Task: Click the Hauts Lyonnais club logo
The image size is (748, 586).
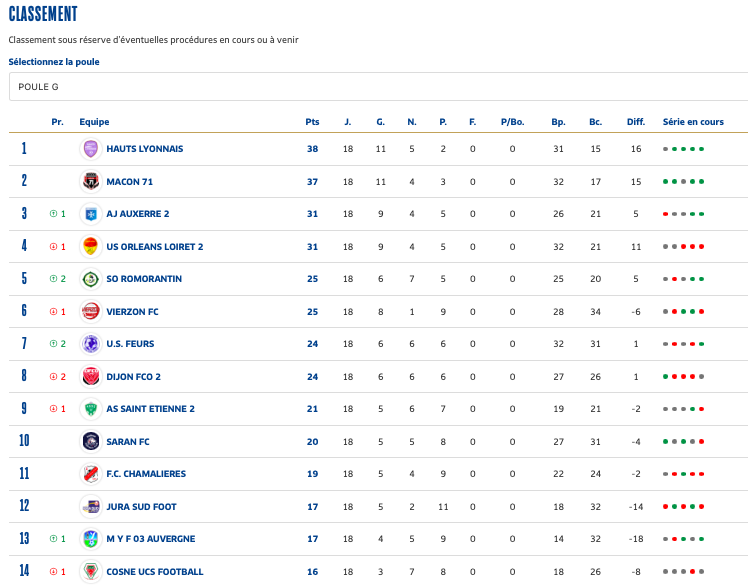Action: [90, 149]
